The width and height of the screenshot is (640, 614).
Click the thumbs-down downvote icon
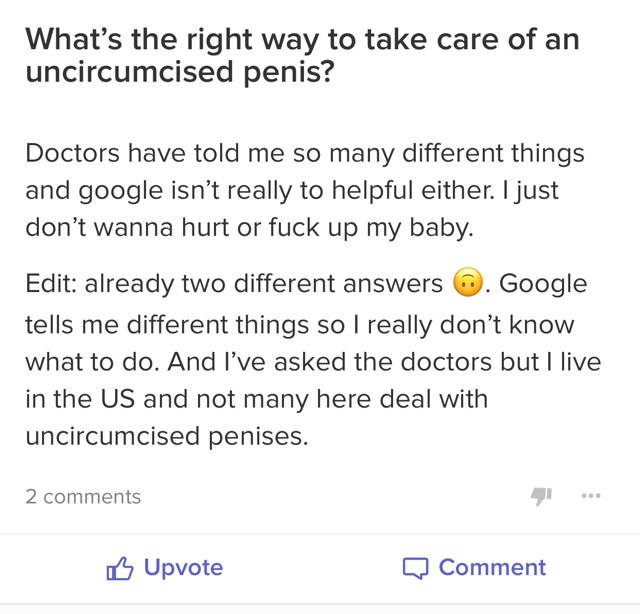pyautogui.click(x=541, y=496)
